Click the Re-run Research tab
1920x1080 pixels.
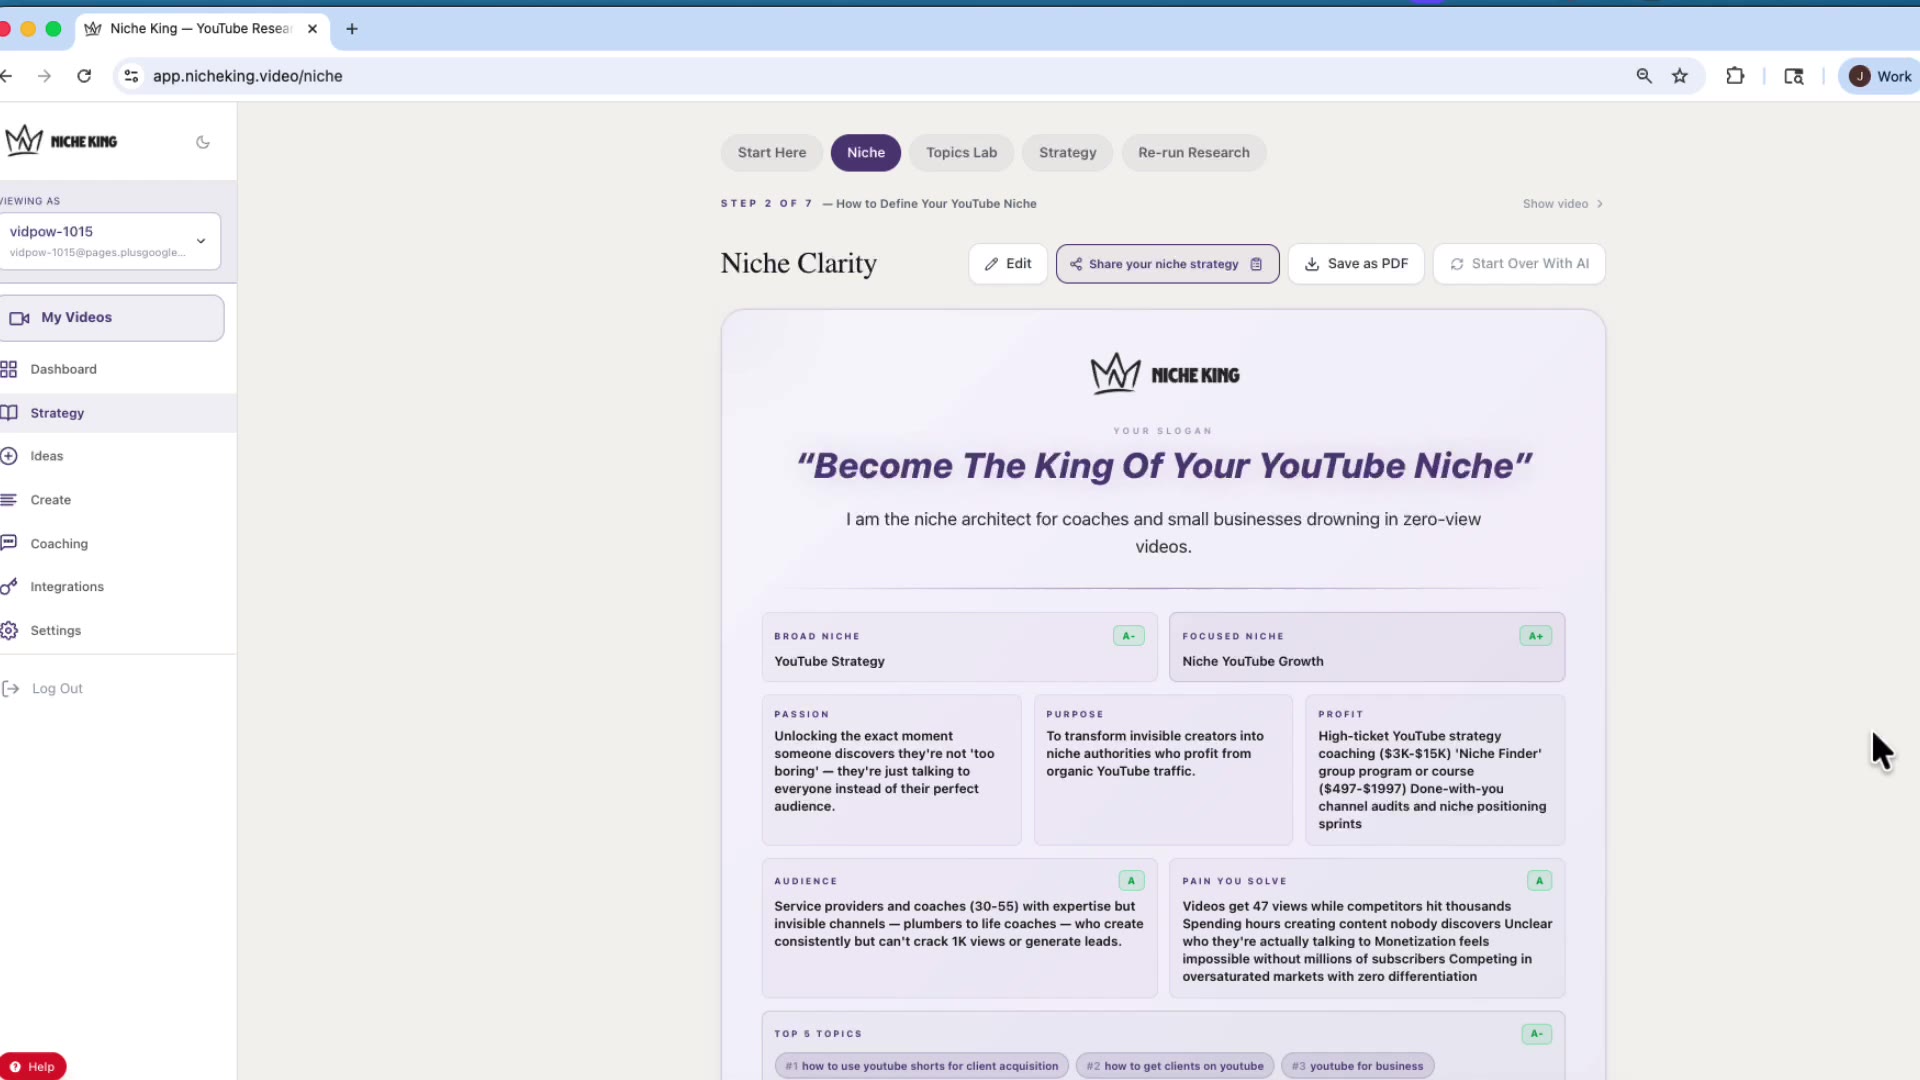point(1193,153)
